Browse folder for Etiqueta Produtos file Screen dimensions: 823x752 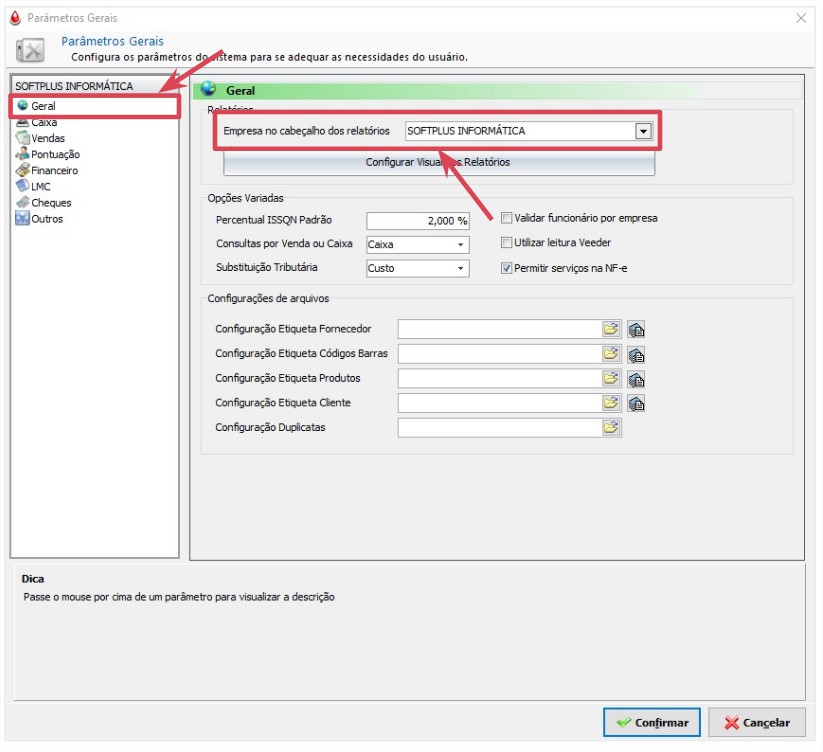click(611, 378)
